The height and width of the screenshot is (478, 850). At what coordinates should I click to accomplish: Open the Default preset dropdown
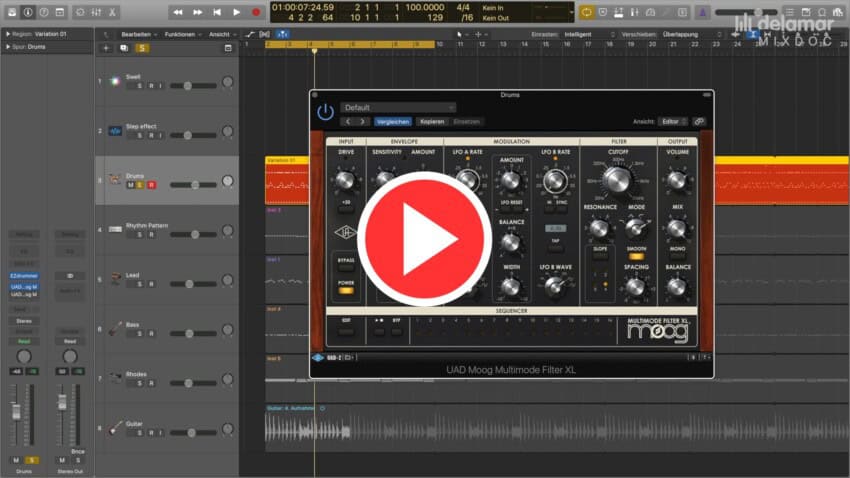click(398, 107)
